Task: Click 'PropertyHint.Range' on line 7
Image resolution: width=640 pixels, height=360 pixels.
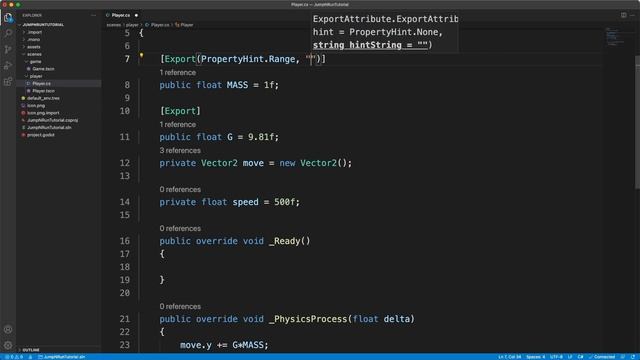Action: pos(248,59)
